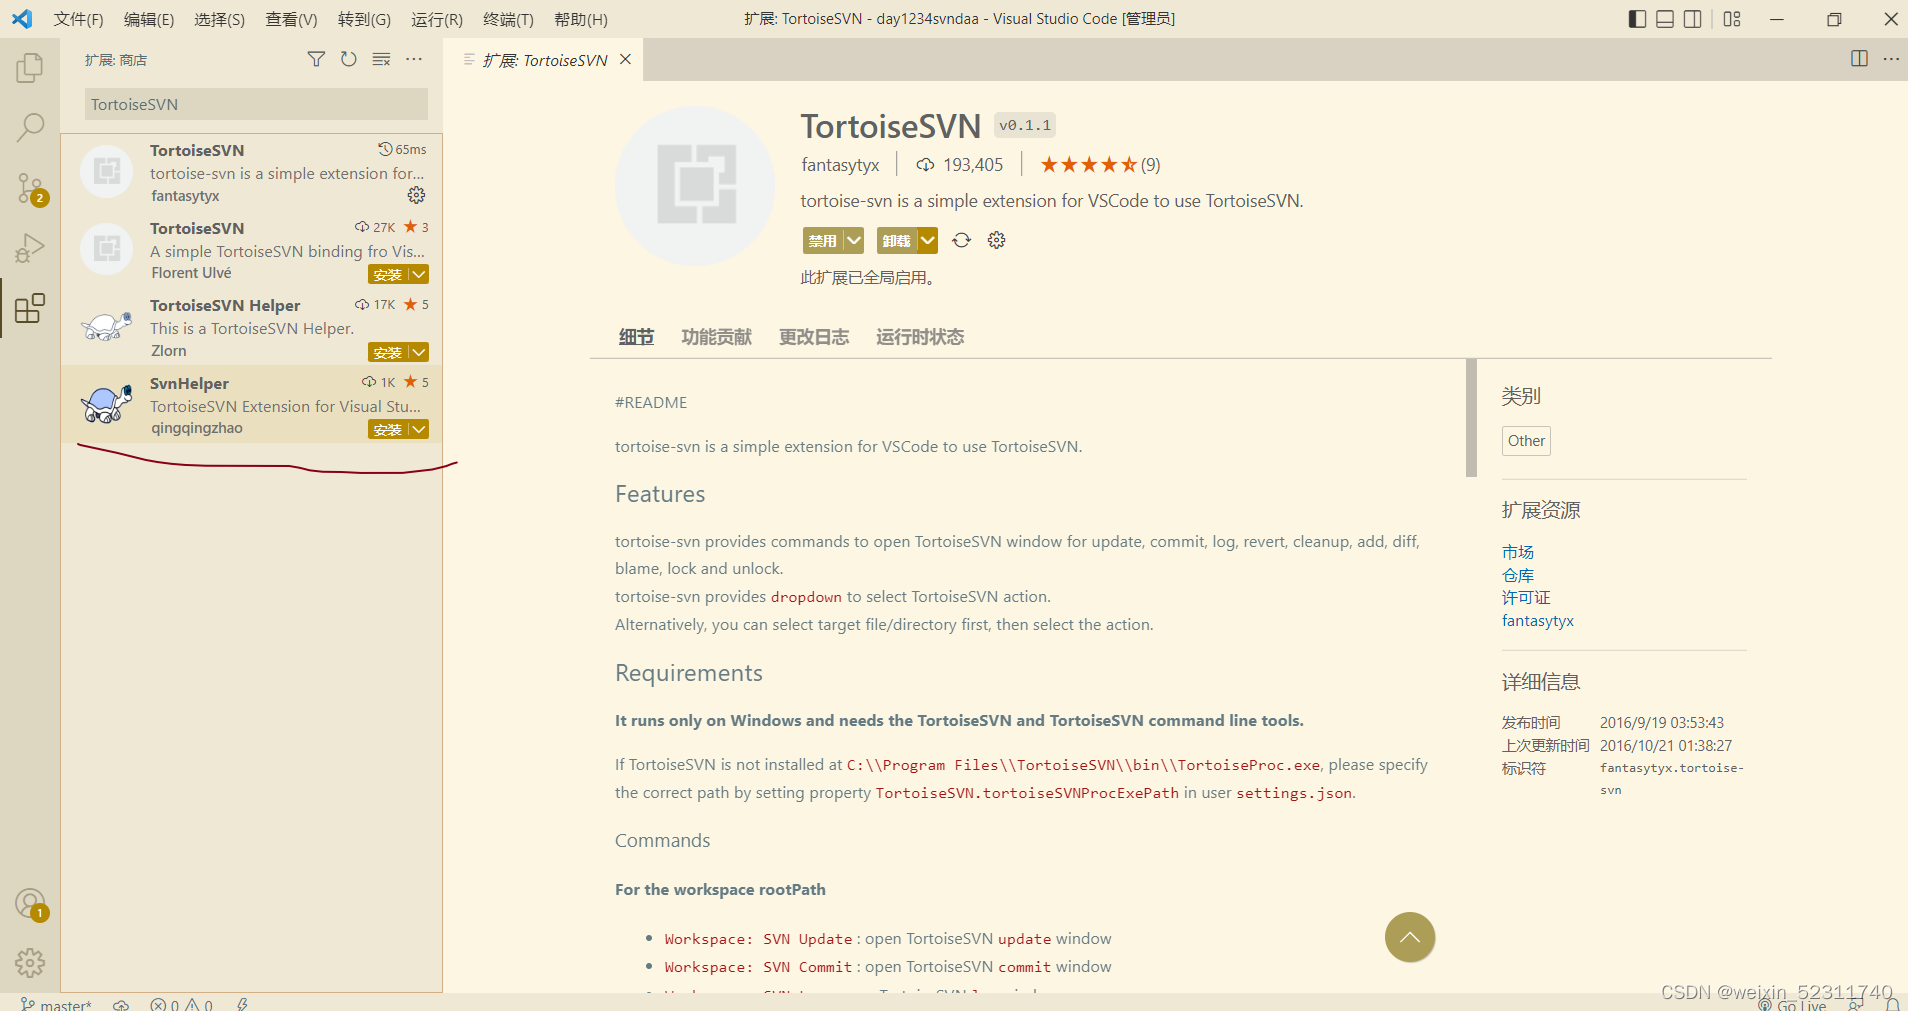Open the errors and warnings count in the status bar
The height and width of the screenshot is (1011, 1908).
coord(181,1004)
